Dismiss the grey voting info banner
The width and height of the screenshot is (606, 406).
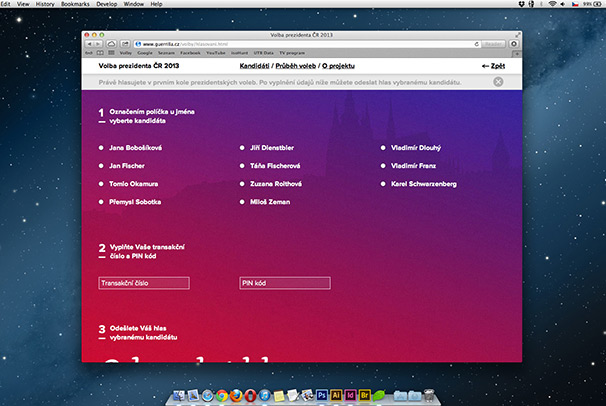pyautogui.click(x=498, y=81)
